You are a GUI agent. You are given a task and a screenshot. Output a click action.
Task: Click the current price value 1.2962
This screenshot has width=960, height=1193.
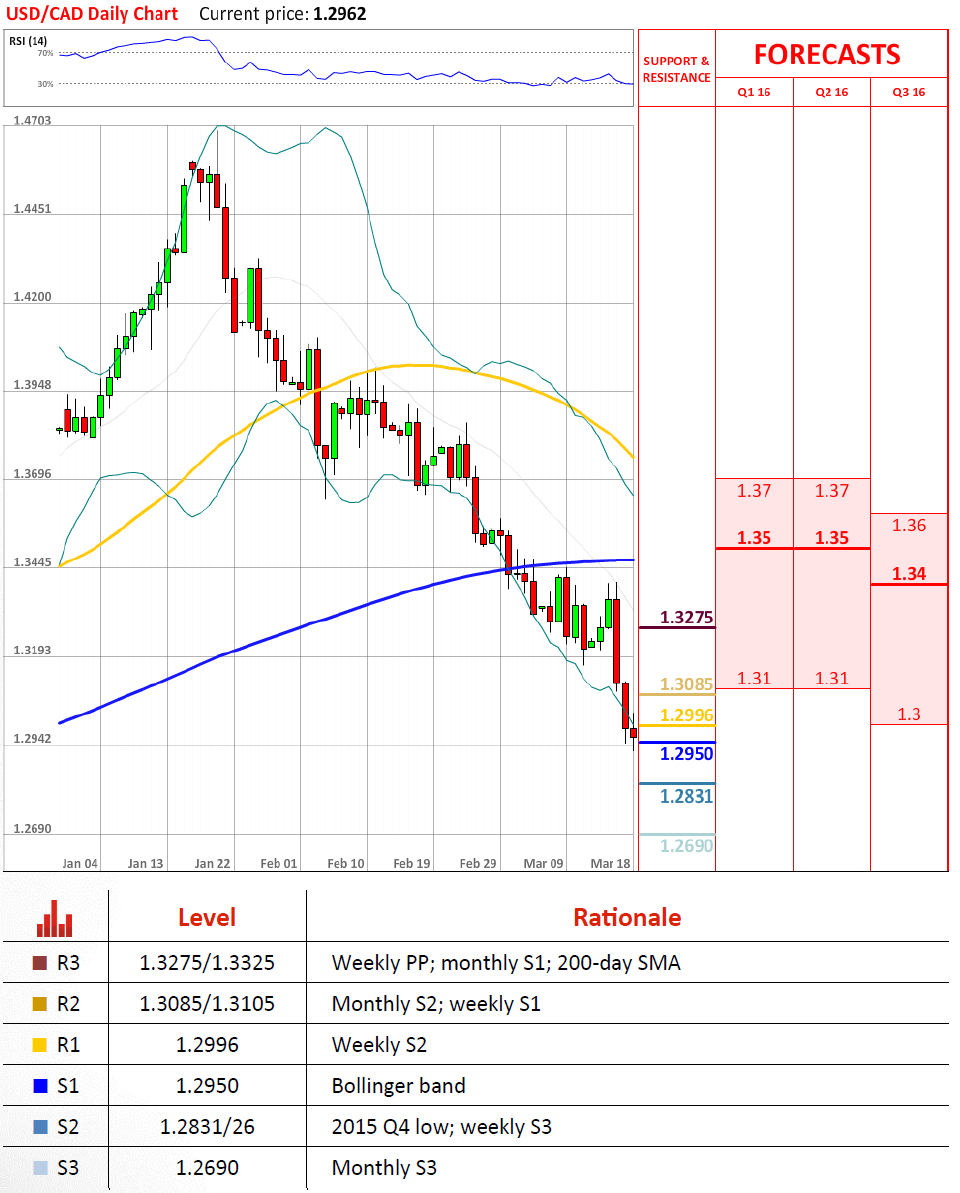click(340, 14)
